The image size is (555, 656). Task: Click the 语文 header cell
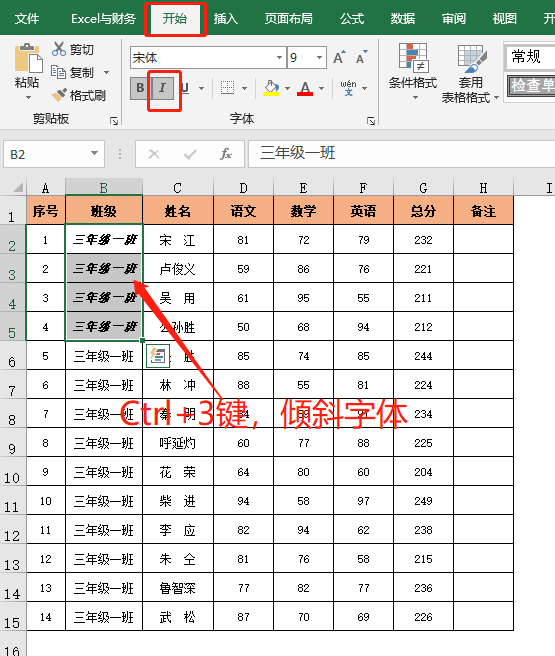243,210
